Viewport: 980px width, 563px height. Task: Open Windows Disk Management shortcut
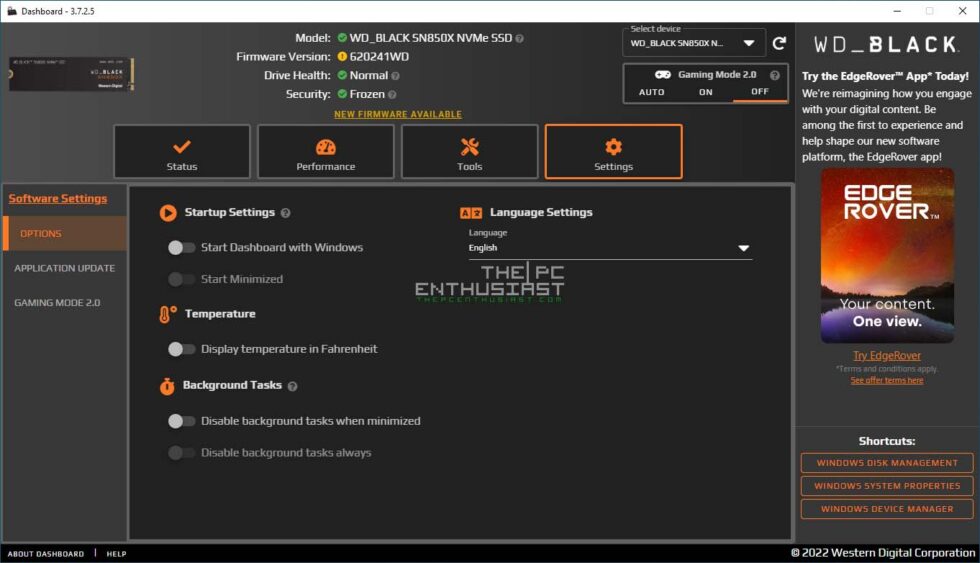(x=887, y=463)
